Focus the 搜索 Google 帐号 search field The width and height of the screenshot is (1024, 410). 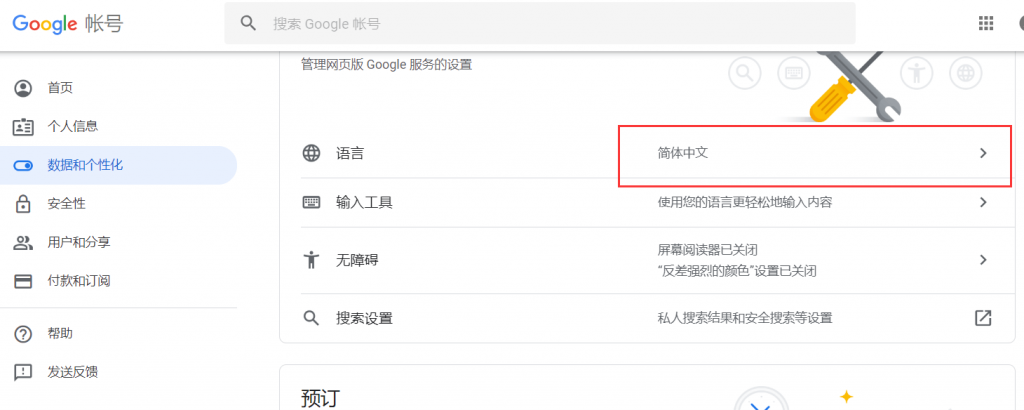pos(550,23)
